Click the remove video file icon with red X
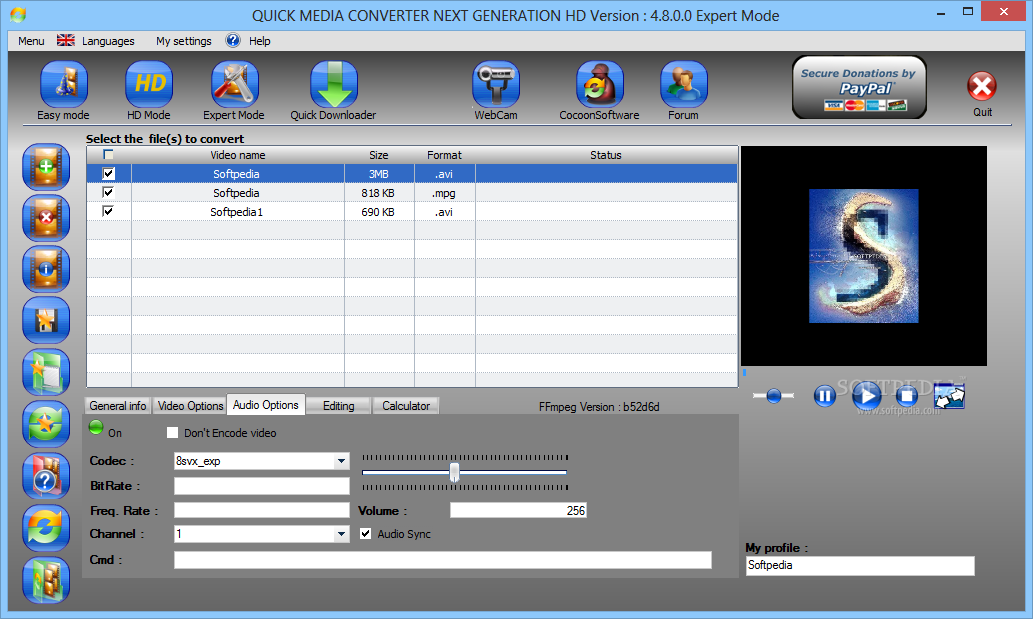This screenshot has height=619, width=1033. tap(46, 218)
